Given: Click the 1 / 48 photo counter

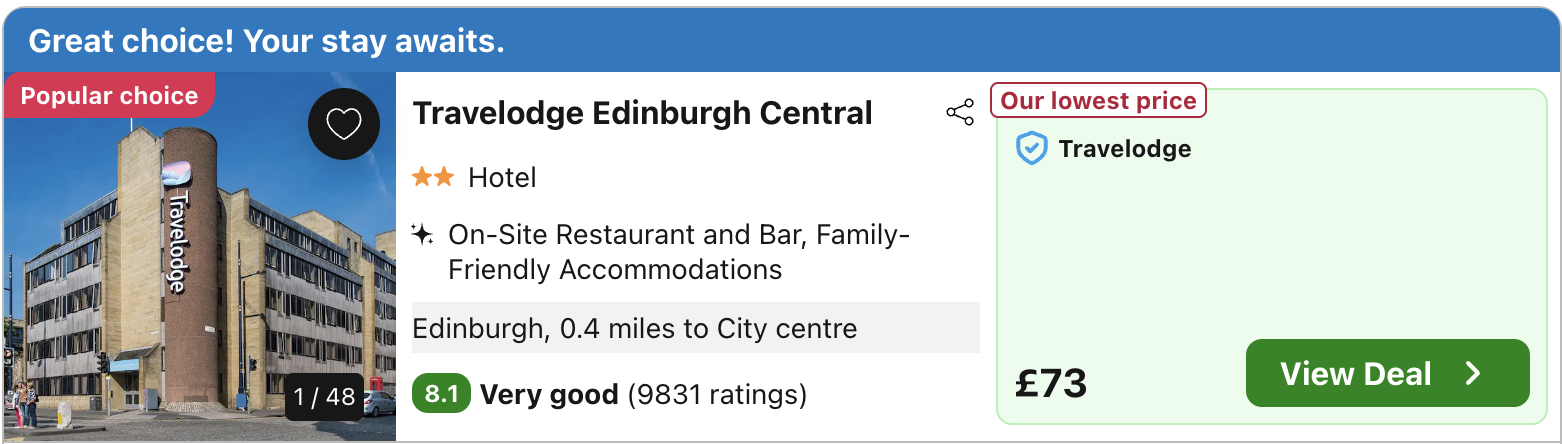Looking at the screenshot, I should pyautogui.click(x=325, y=397).
